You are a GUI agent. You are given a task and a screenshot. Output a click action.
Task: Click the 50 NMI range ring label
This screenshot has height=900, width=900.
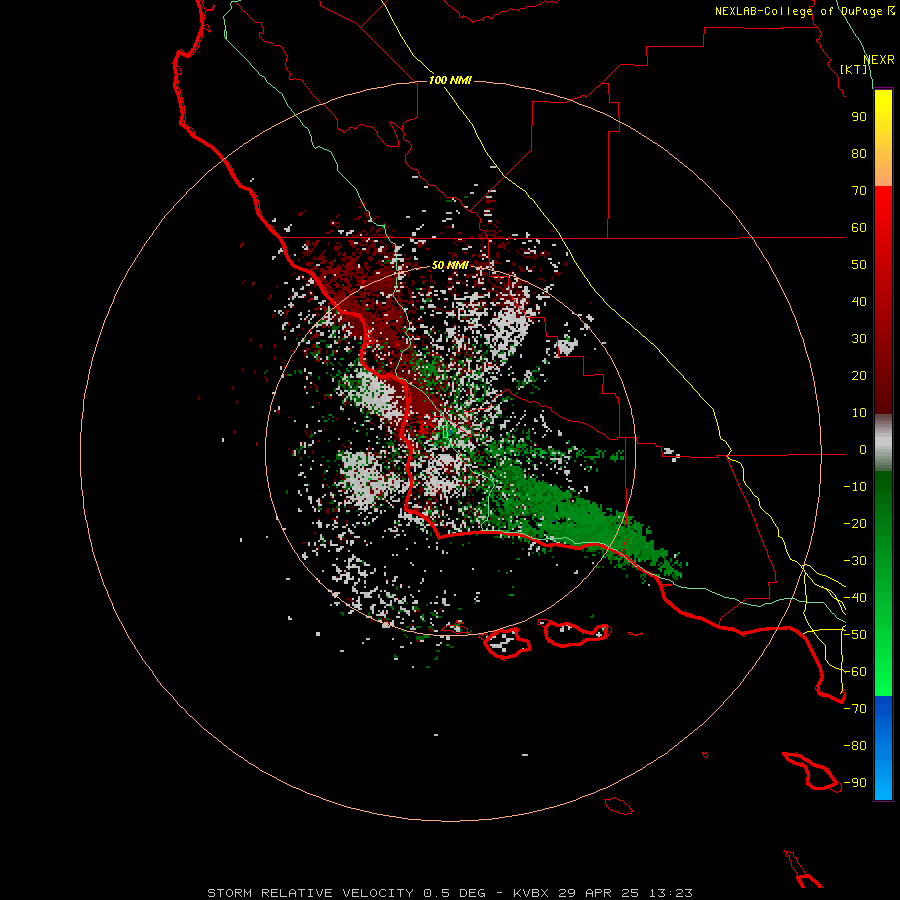pos(450,265)
